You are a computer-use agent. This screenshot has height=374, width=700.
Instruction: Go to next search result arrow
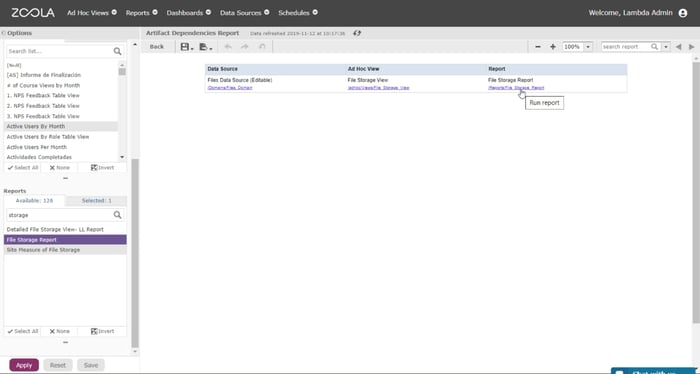pos(692,47)
